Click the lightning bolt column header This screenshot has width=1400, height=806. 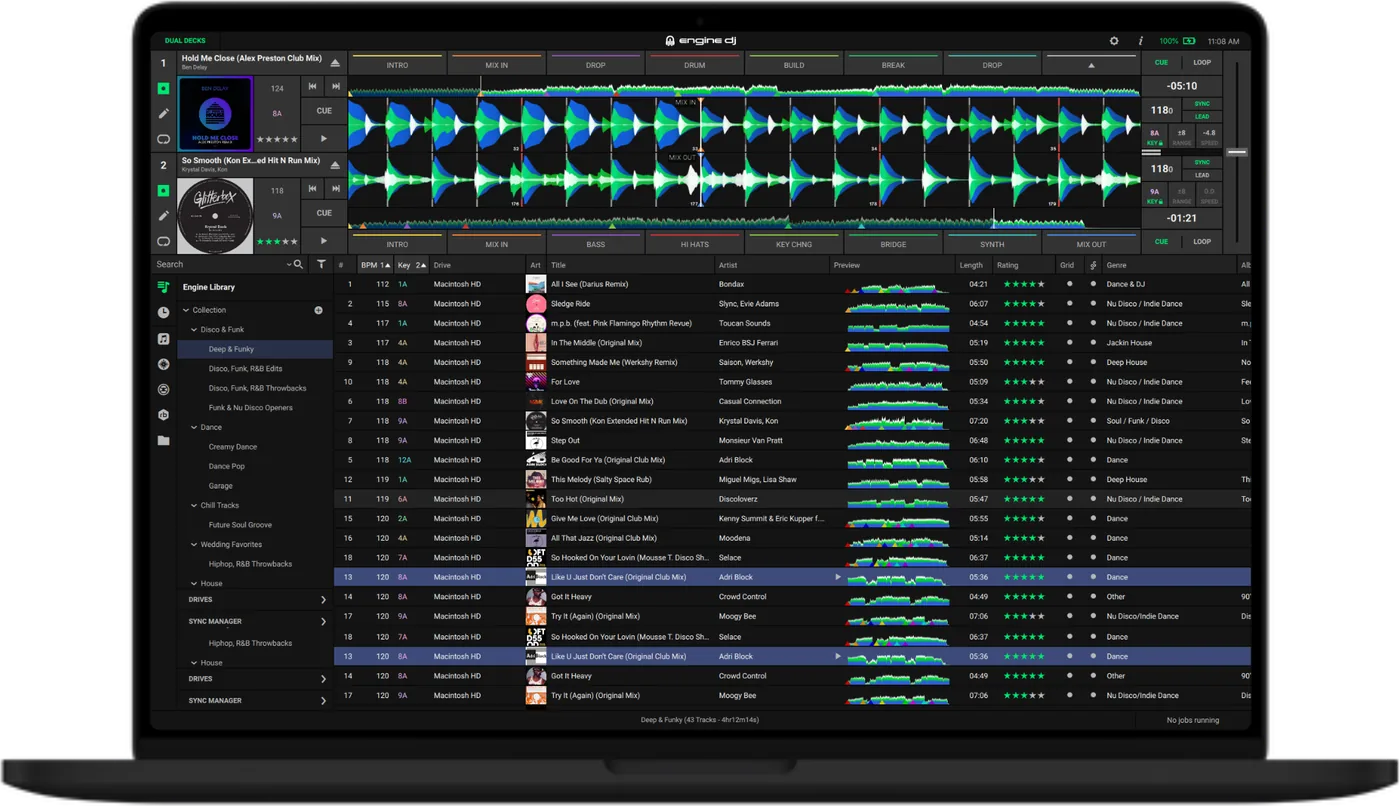(x=1093, y=265)
